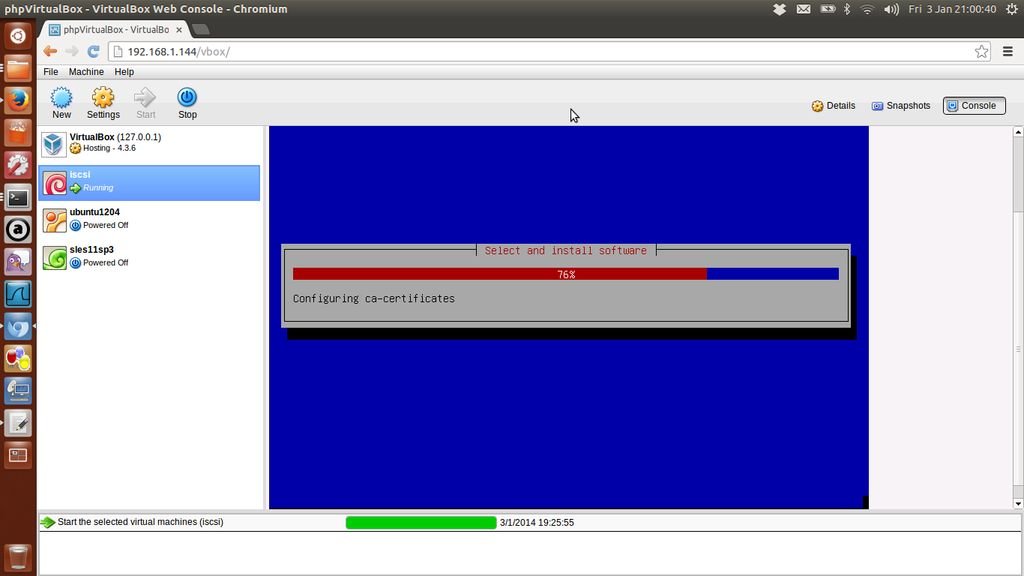
Task: Click the browser back arrow
Action: tap(50, 51)
